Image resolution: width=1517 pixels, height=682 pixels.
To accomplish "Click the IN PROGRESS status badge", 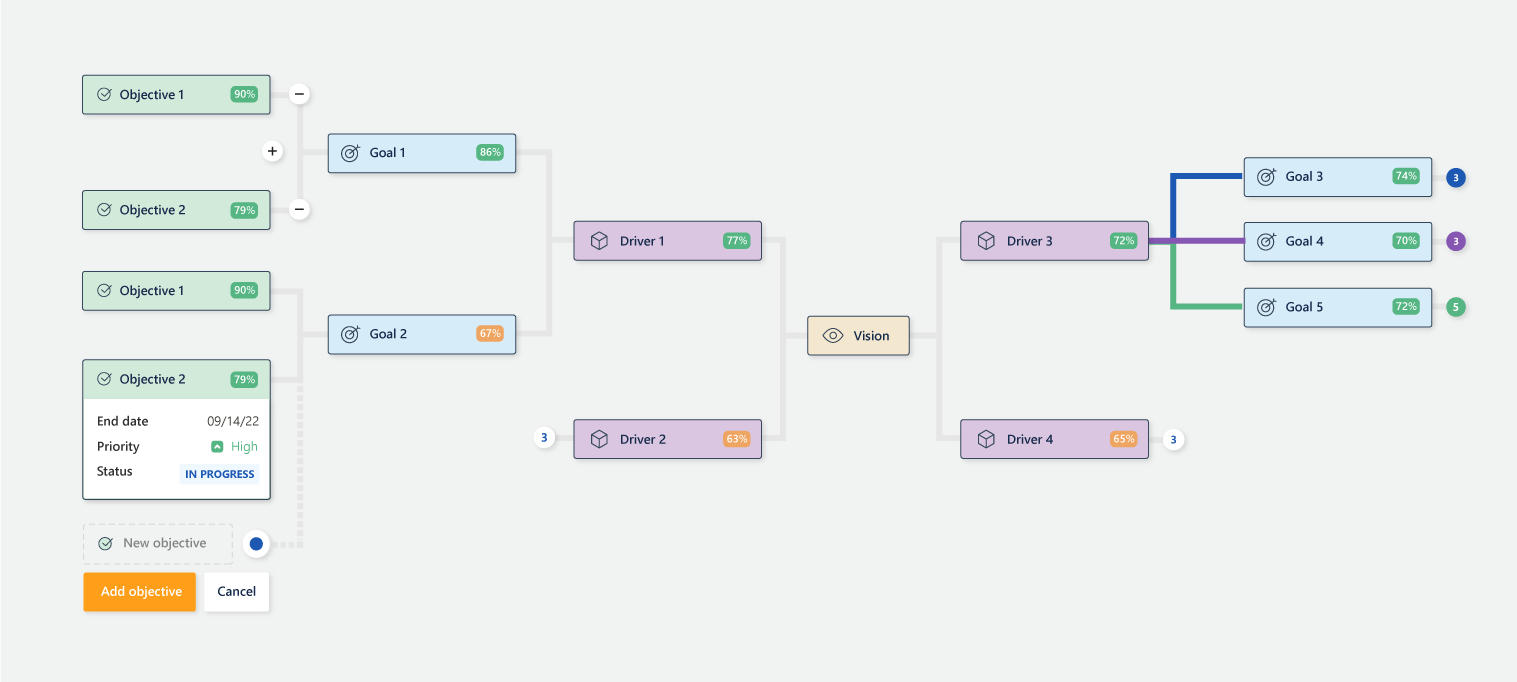I will click(x=220, y=474).
